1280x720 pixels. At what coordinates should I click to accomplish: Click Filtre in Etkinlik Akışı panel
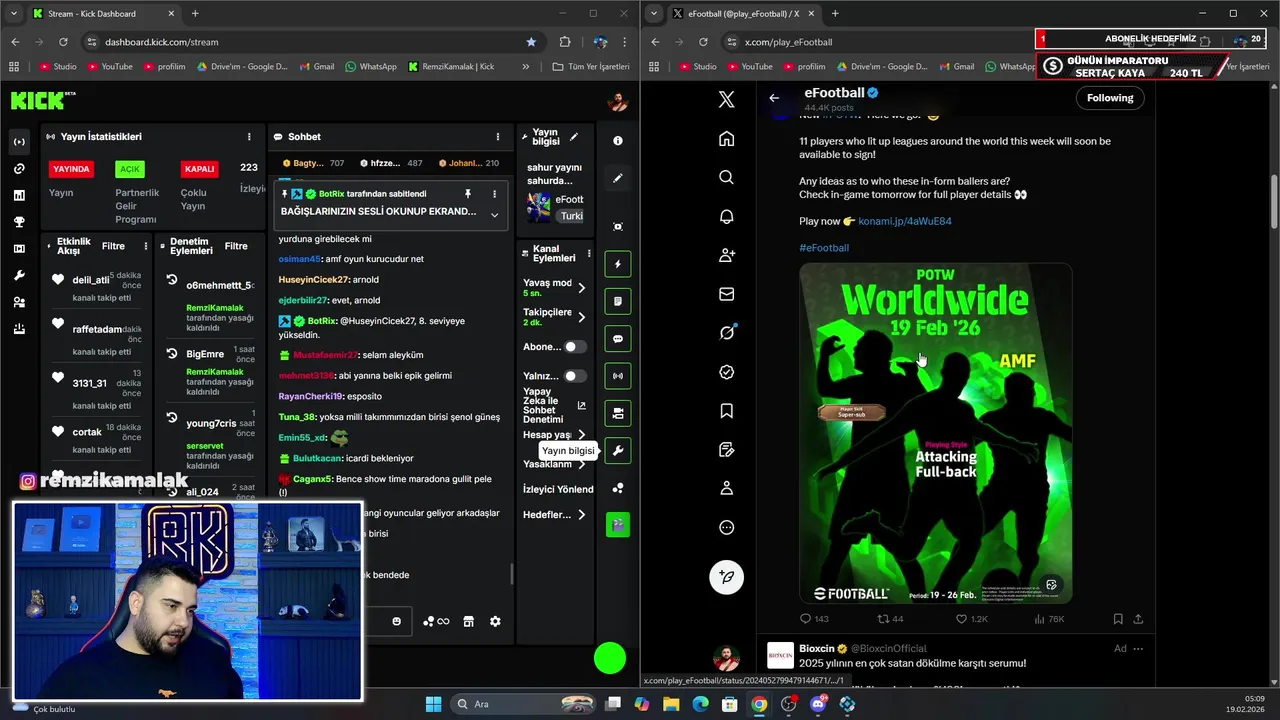[113, 246]
